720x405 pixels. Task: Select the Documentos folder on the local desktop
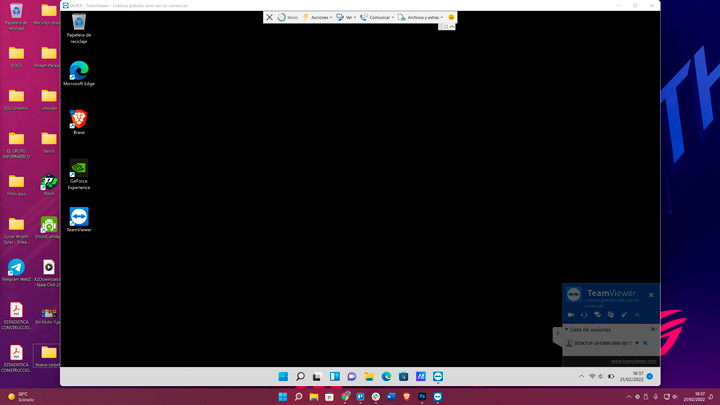click(x=17, y=100)
